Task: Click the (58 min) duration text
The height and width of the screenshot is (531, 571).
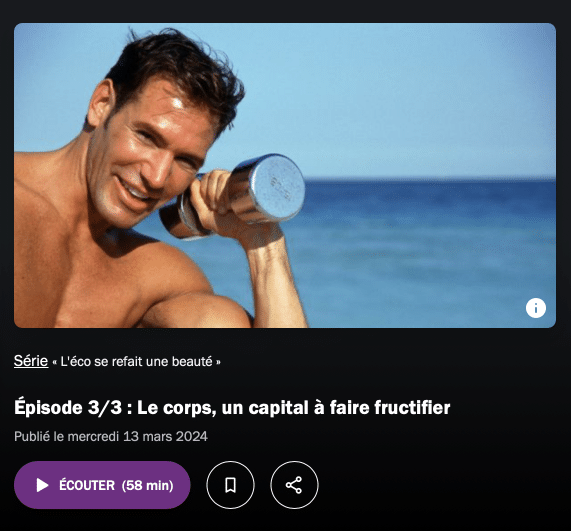Action: pyautogui.click(x=147, y=485)
